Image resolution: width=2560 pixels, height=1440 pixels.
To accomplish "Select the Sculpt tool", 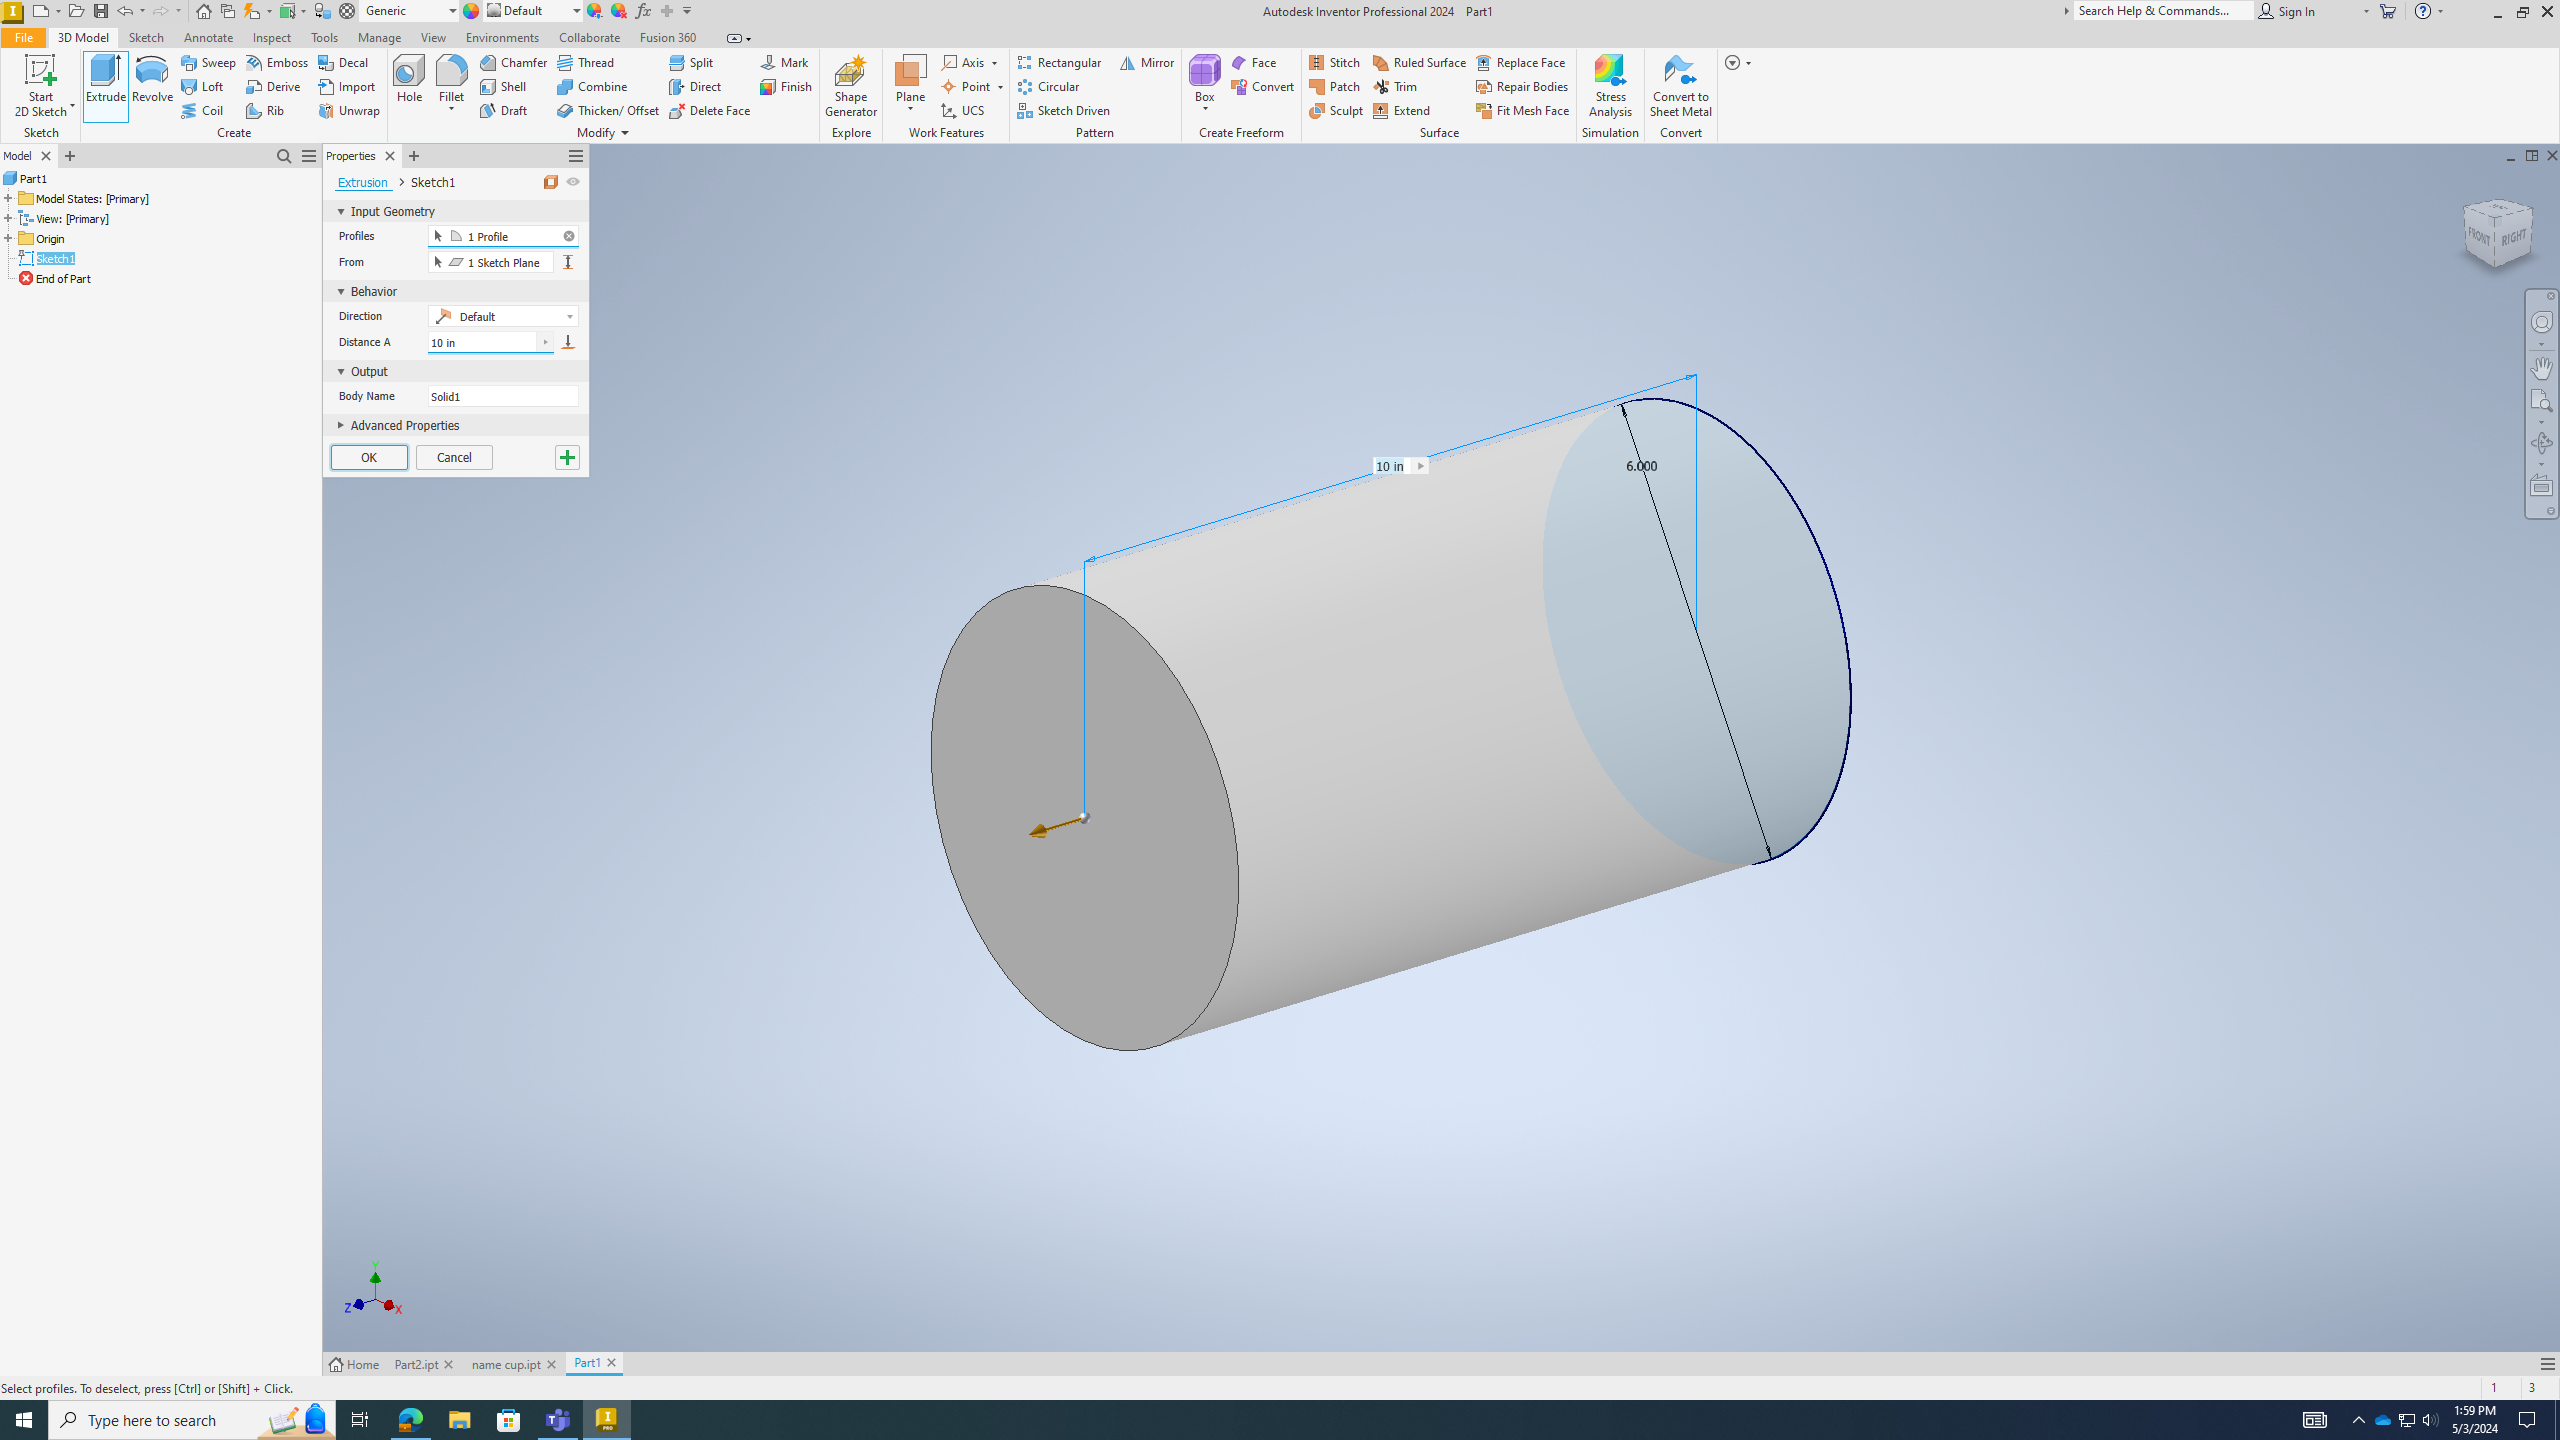I will 1336,110.
